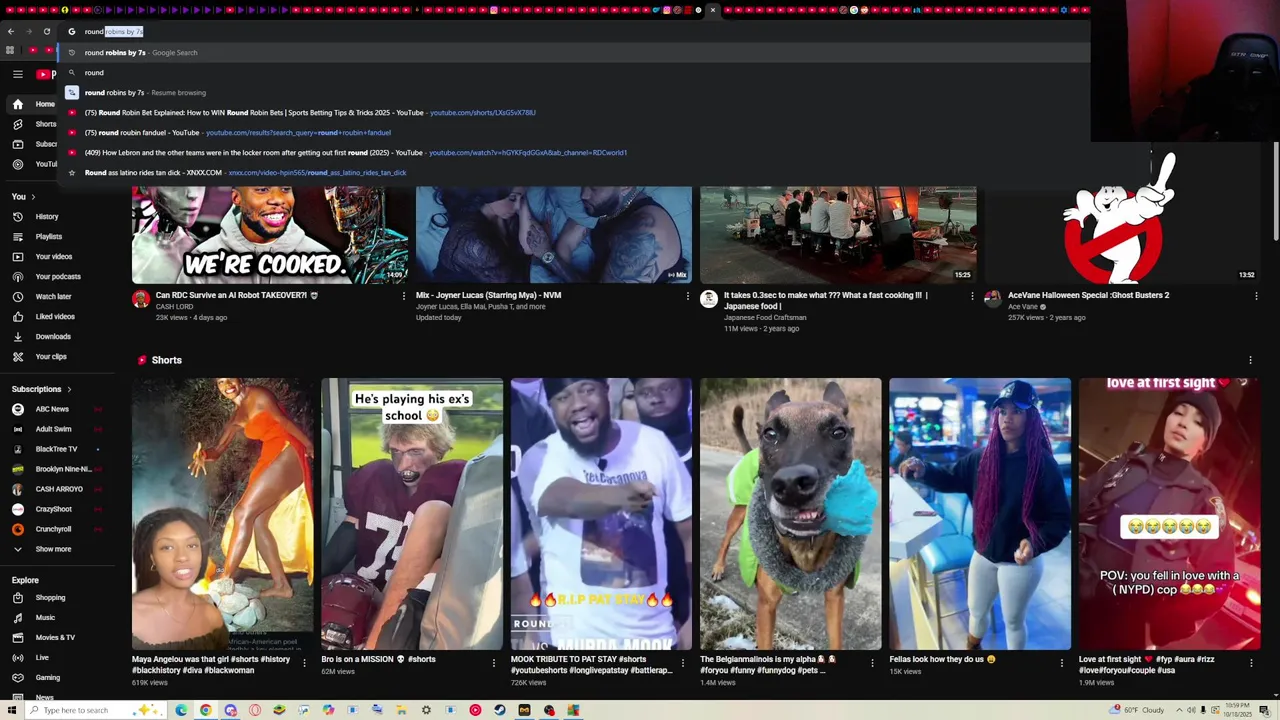Open options menu for Japanese food video
1280x720 pixels.
(972, 296)
